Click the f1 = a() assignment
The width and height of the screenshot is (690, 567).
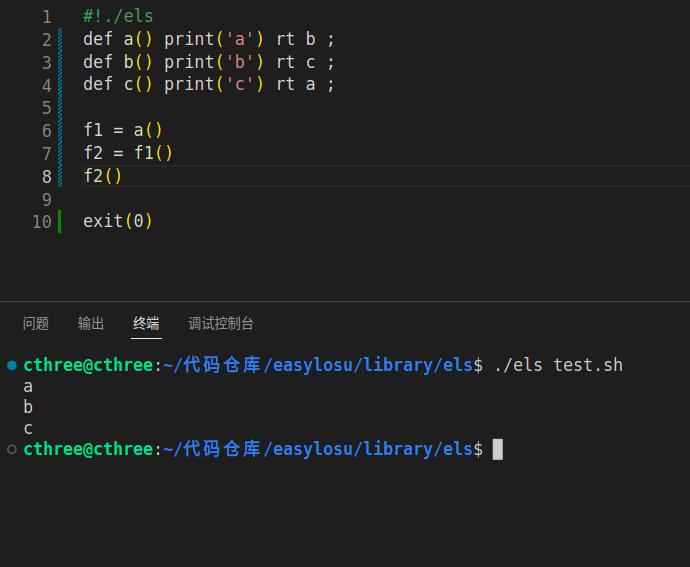click(x=123, y=130)
